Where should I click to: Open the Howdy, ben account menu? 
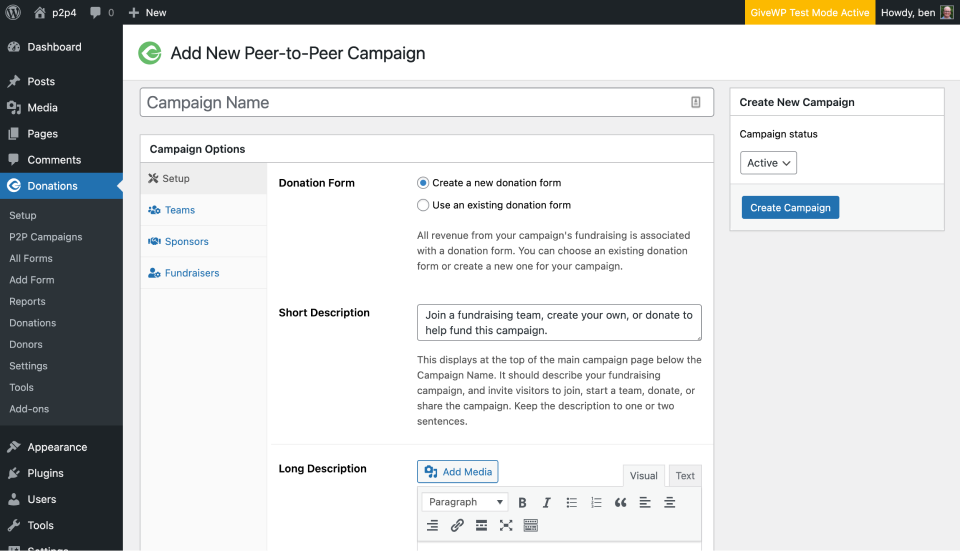click(917, 12)
